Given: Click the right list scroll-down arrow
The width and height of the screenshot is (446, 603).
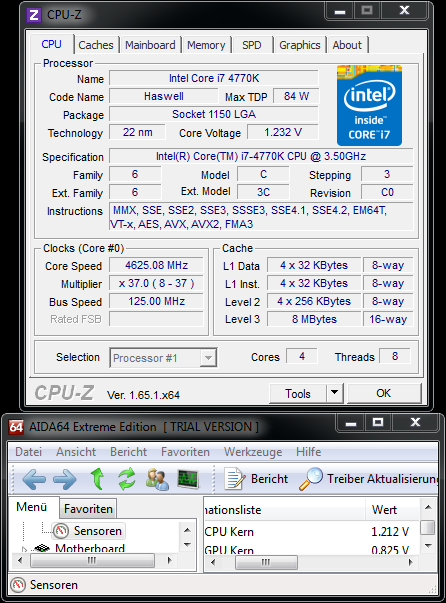Looking at the screenshot, I should 428,545.
